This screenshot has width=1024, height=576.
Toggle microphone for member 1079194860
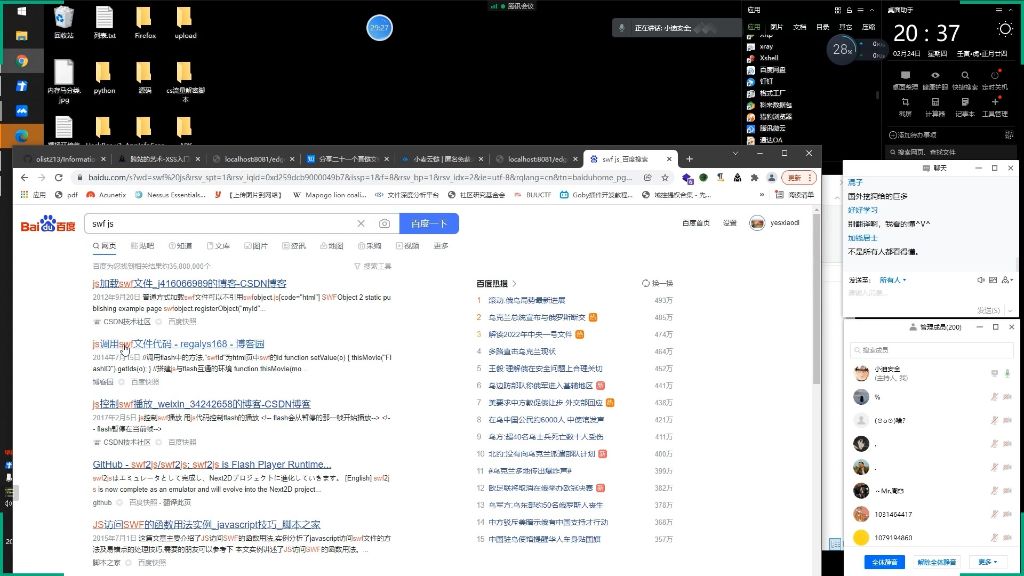994,538
